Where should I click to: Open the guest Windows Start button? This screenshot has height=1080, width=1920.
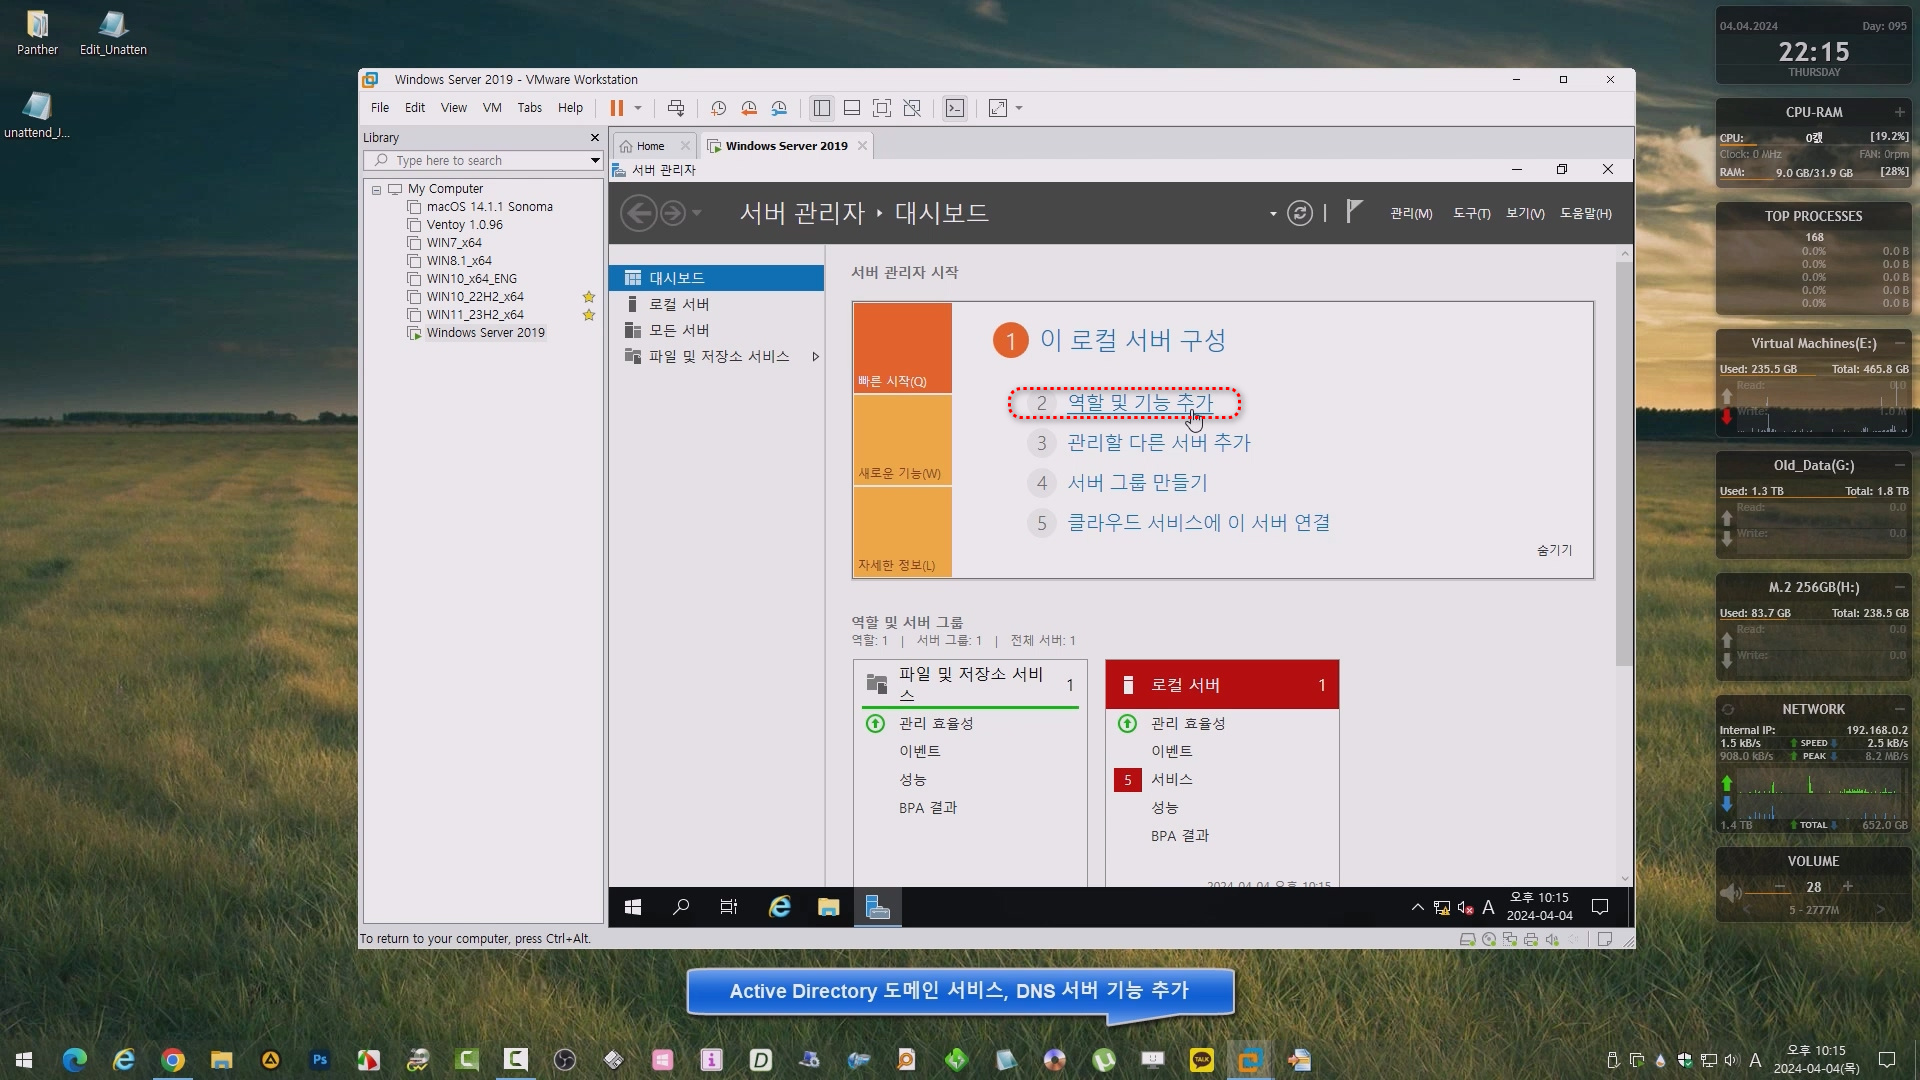[x=633, y=907]
